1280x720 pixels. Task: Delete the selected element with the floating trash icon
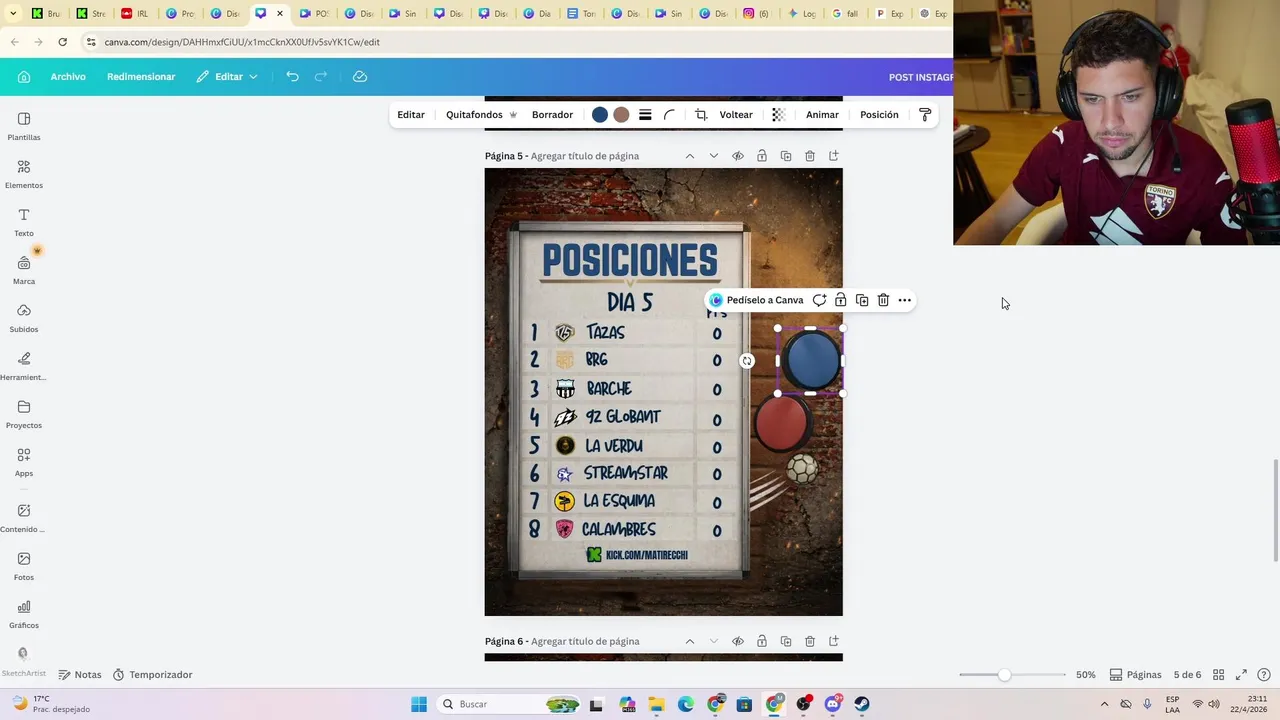(x=883, y=300)
